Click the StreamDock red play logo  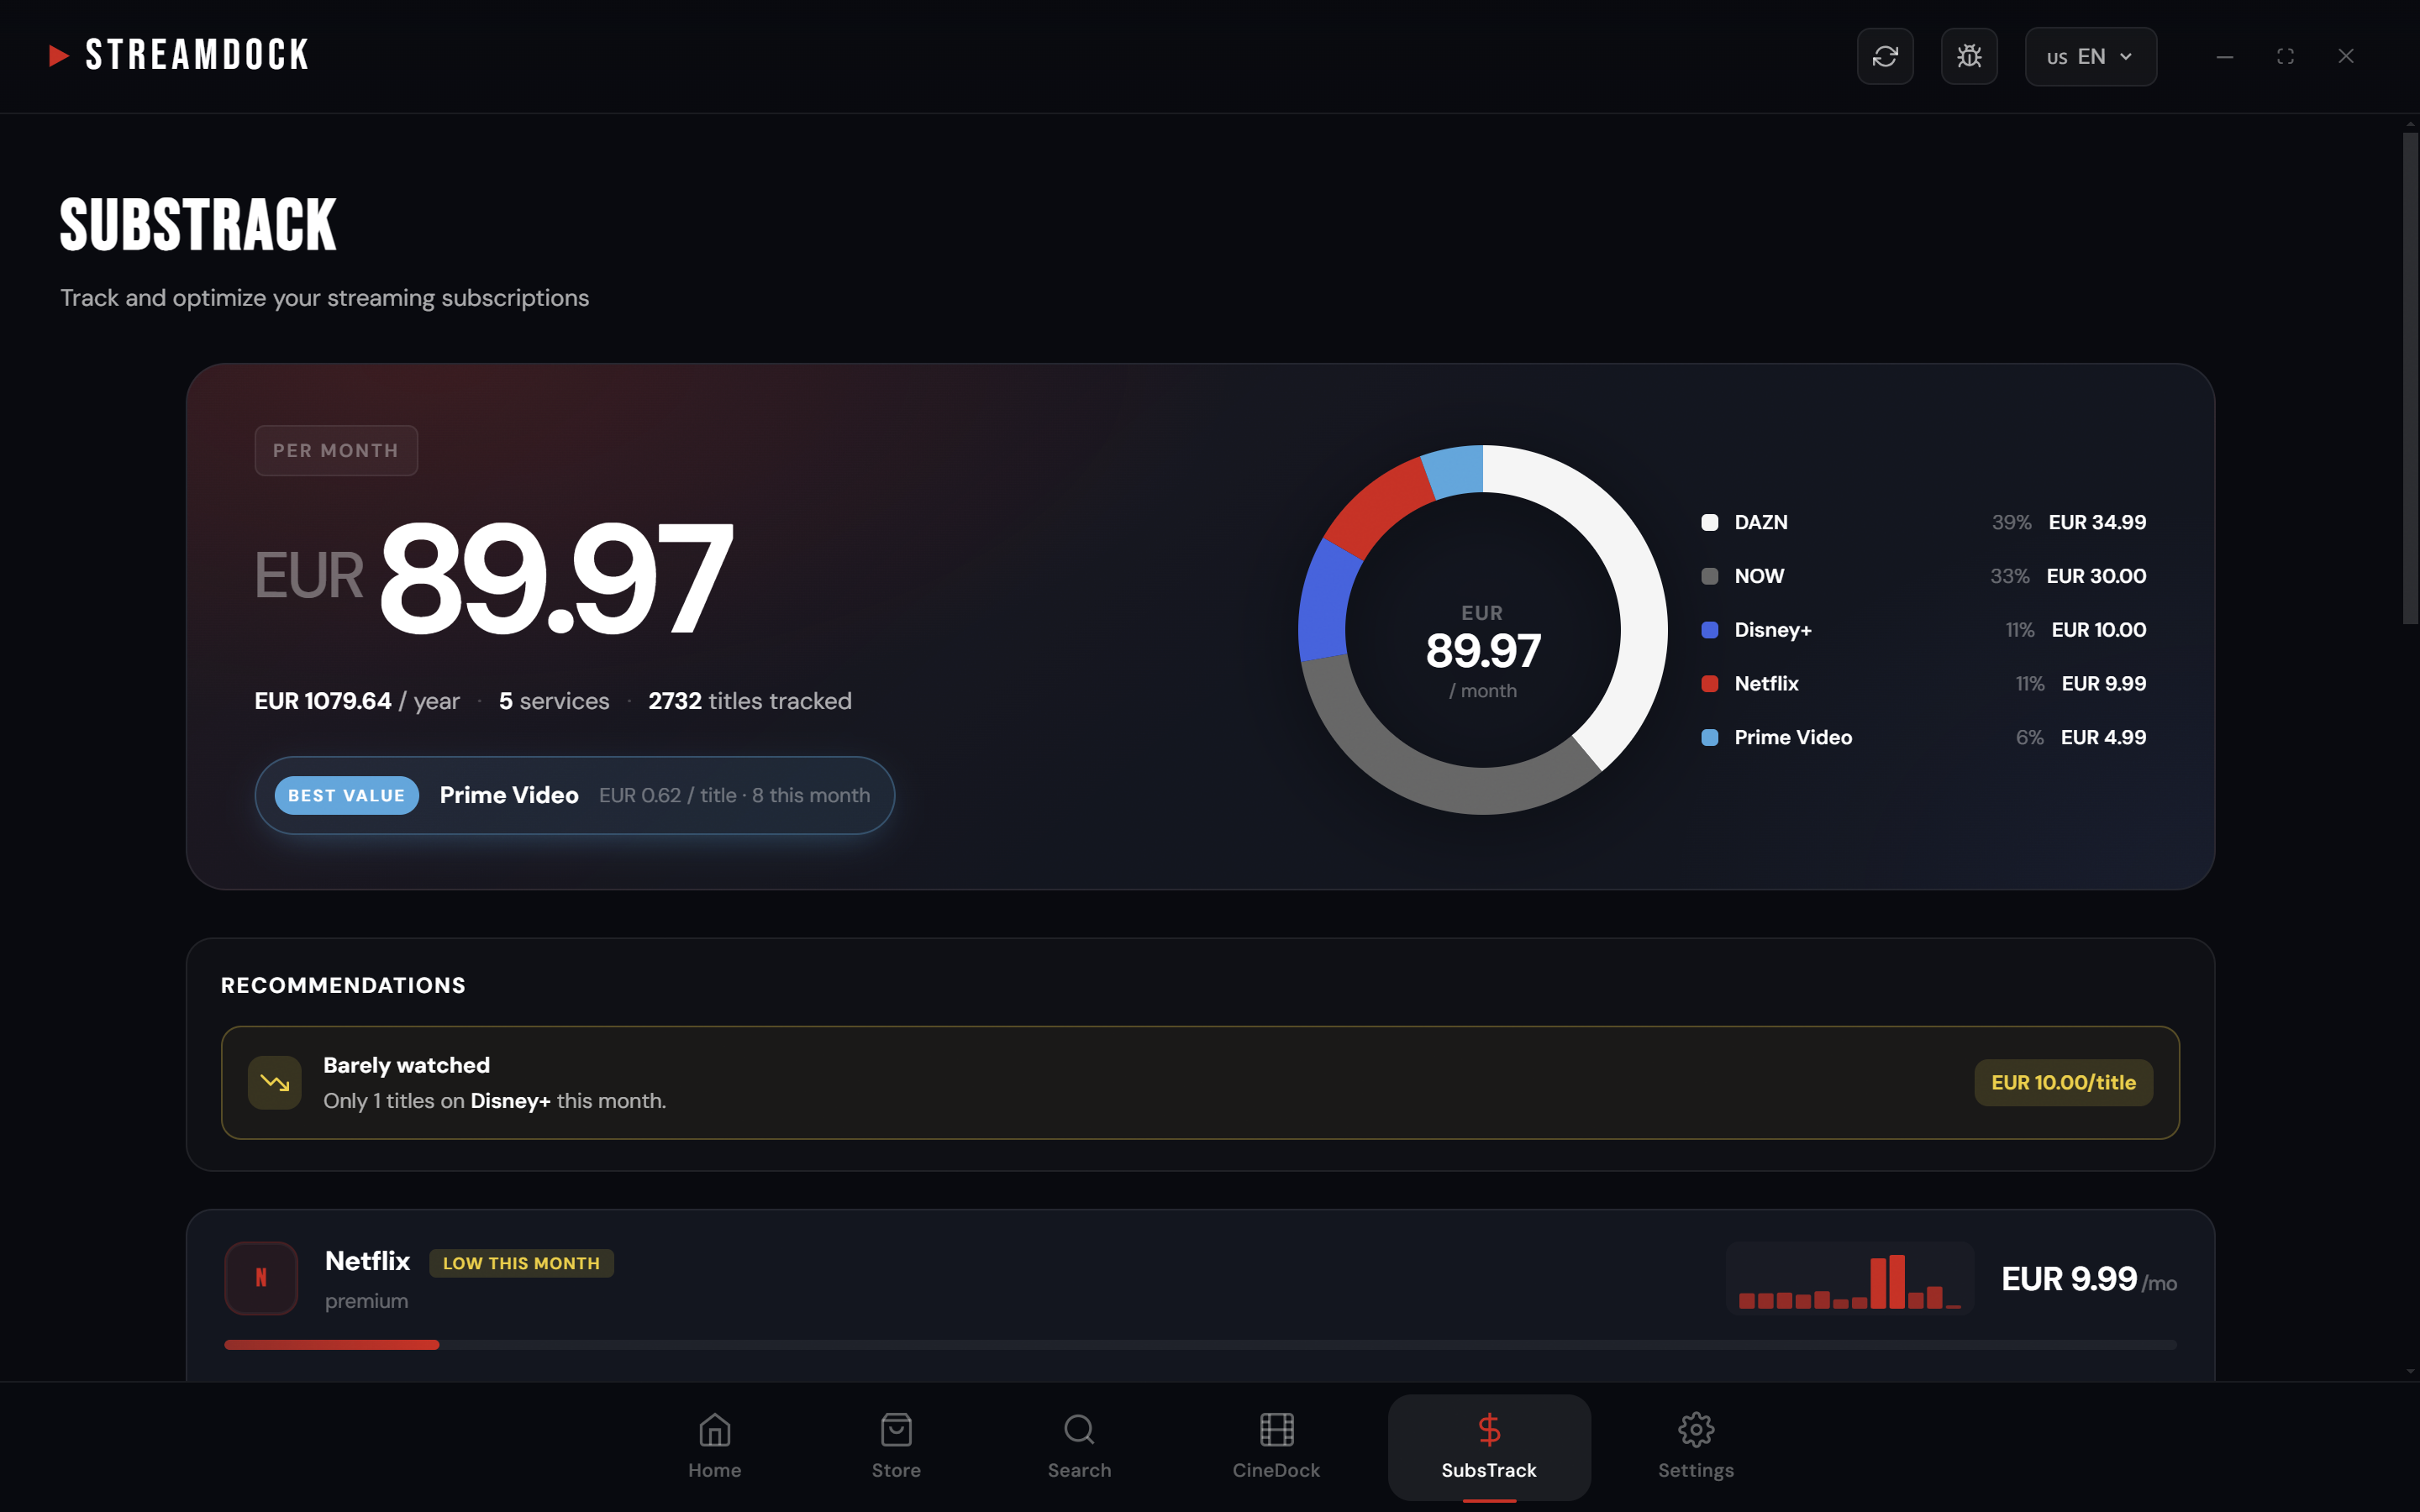tap(59, 56)
